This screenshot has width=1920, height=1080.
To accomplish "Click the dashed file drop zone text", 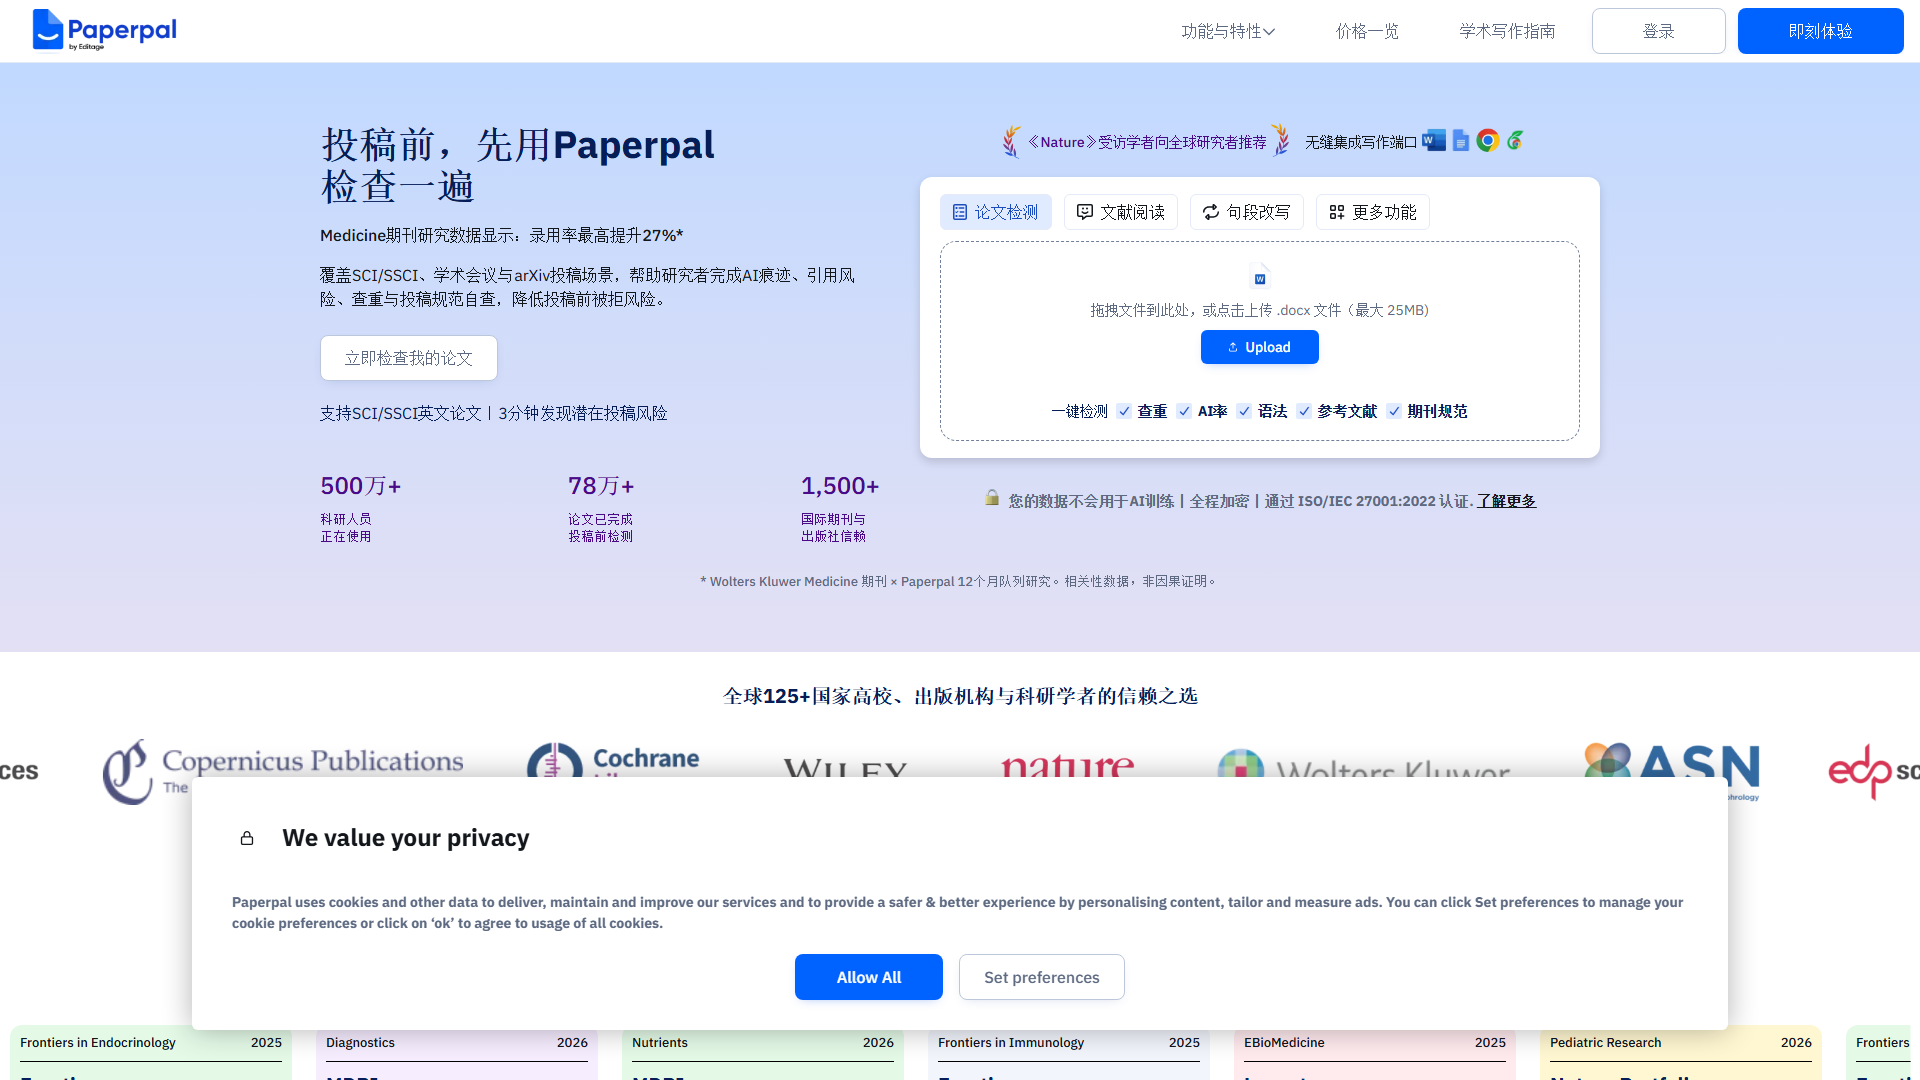I will click(1260, 310).
